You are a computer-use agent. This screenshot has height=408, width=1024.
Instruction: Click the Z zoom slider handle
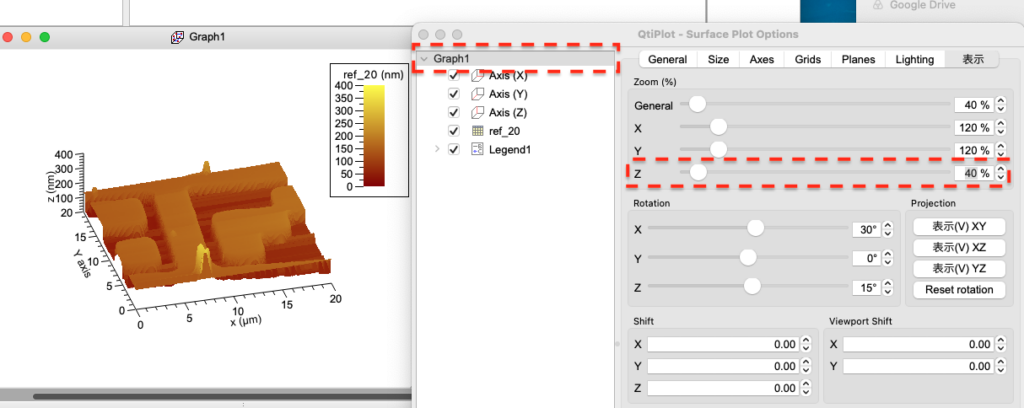click(x=697, y=172)
